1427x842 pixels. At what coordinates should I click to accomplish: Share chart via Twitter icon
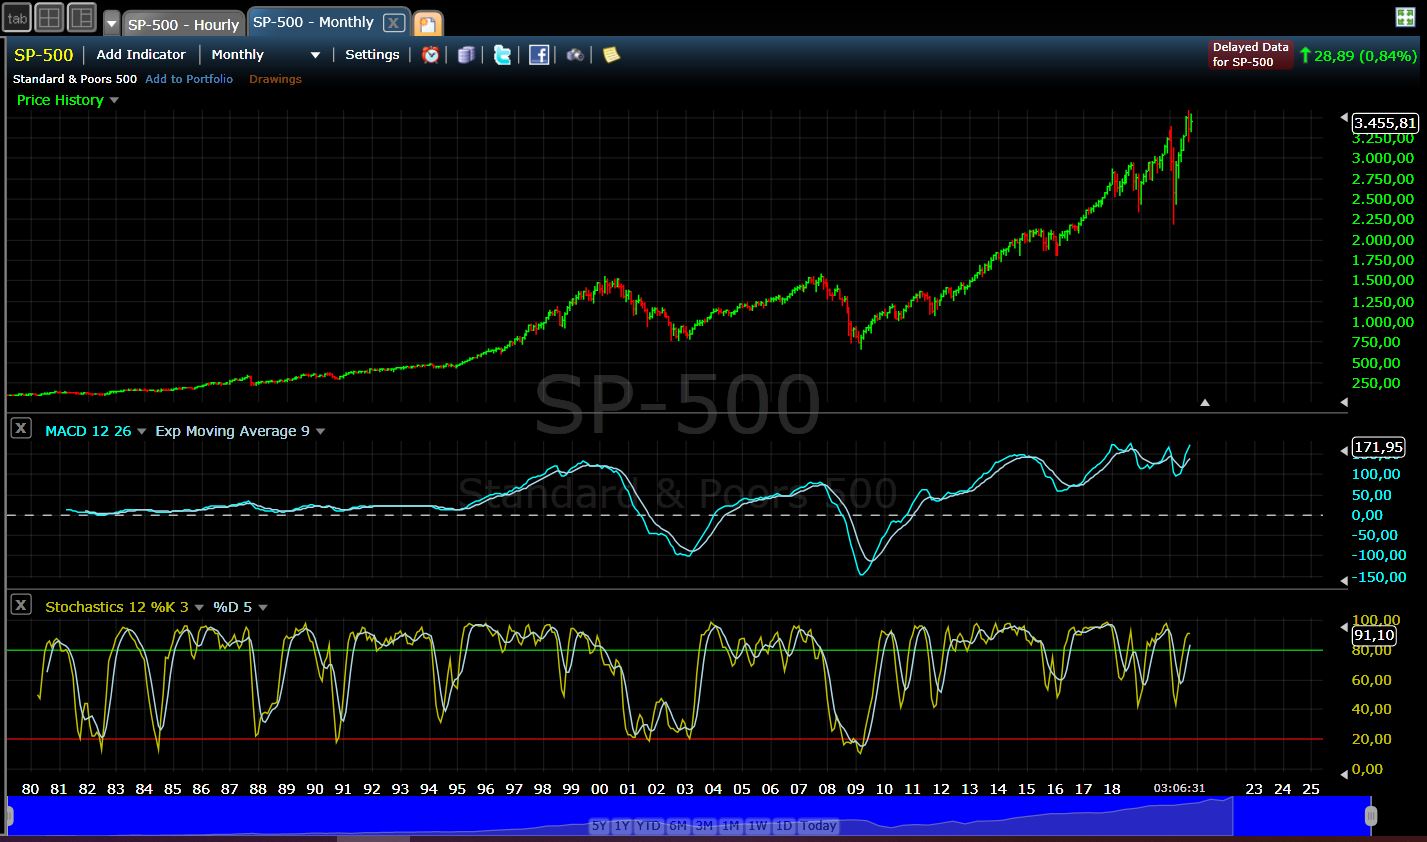click(x=502, y=55)
